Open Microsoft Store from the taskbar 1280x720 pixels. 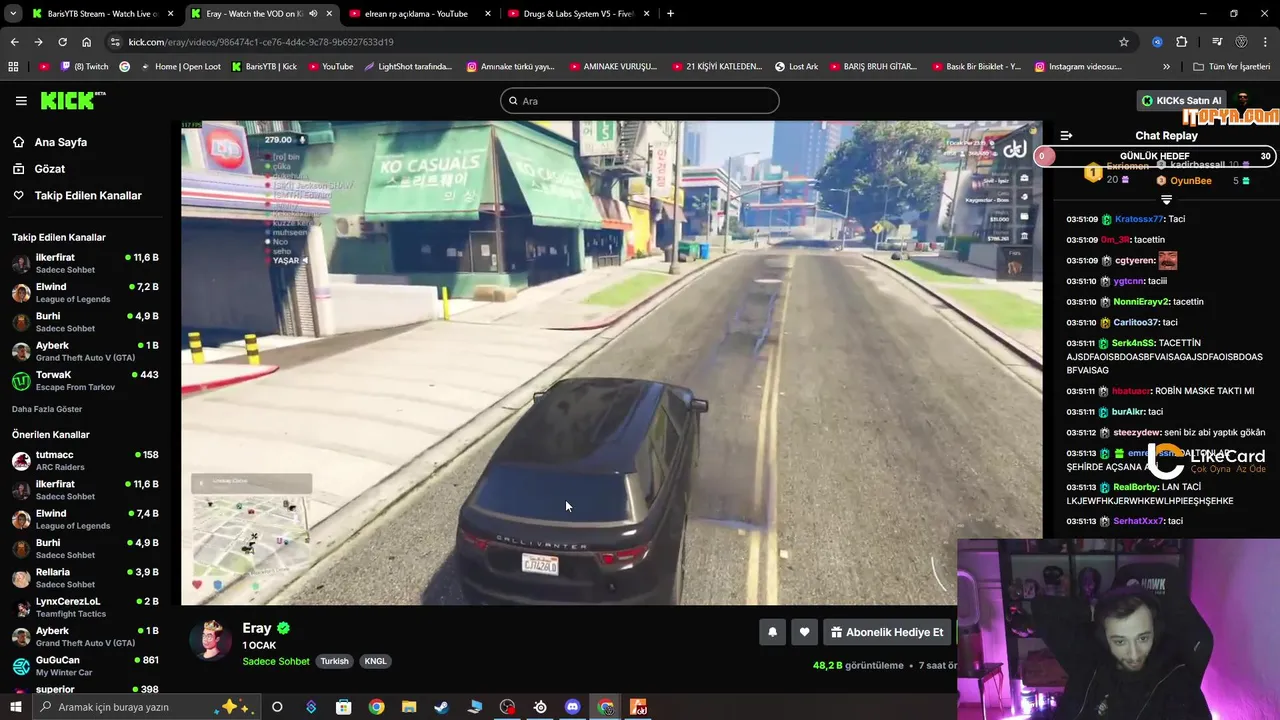coord(343,707)
